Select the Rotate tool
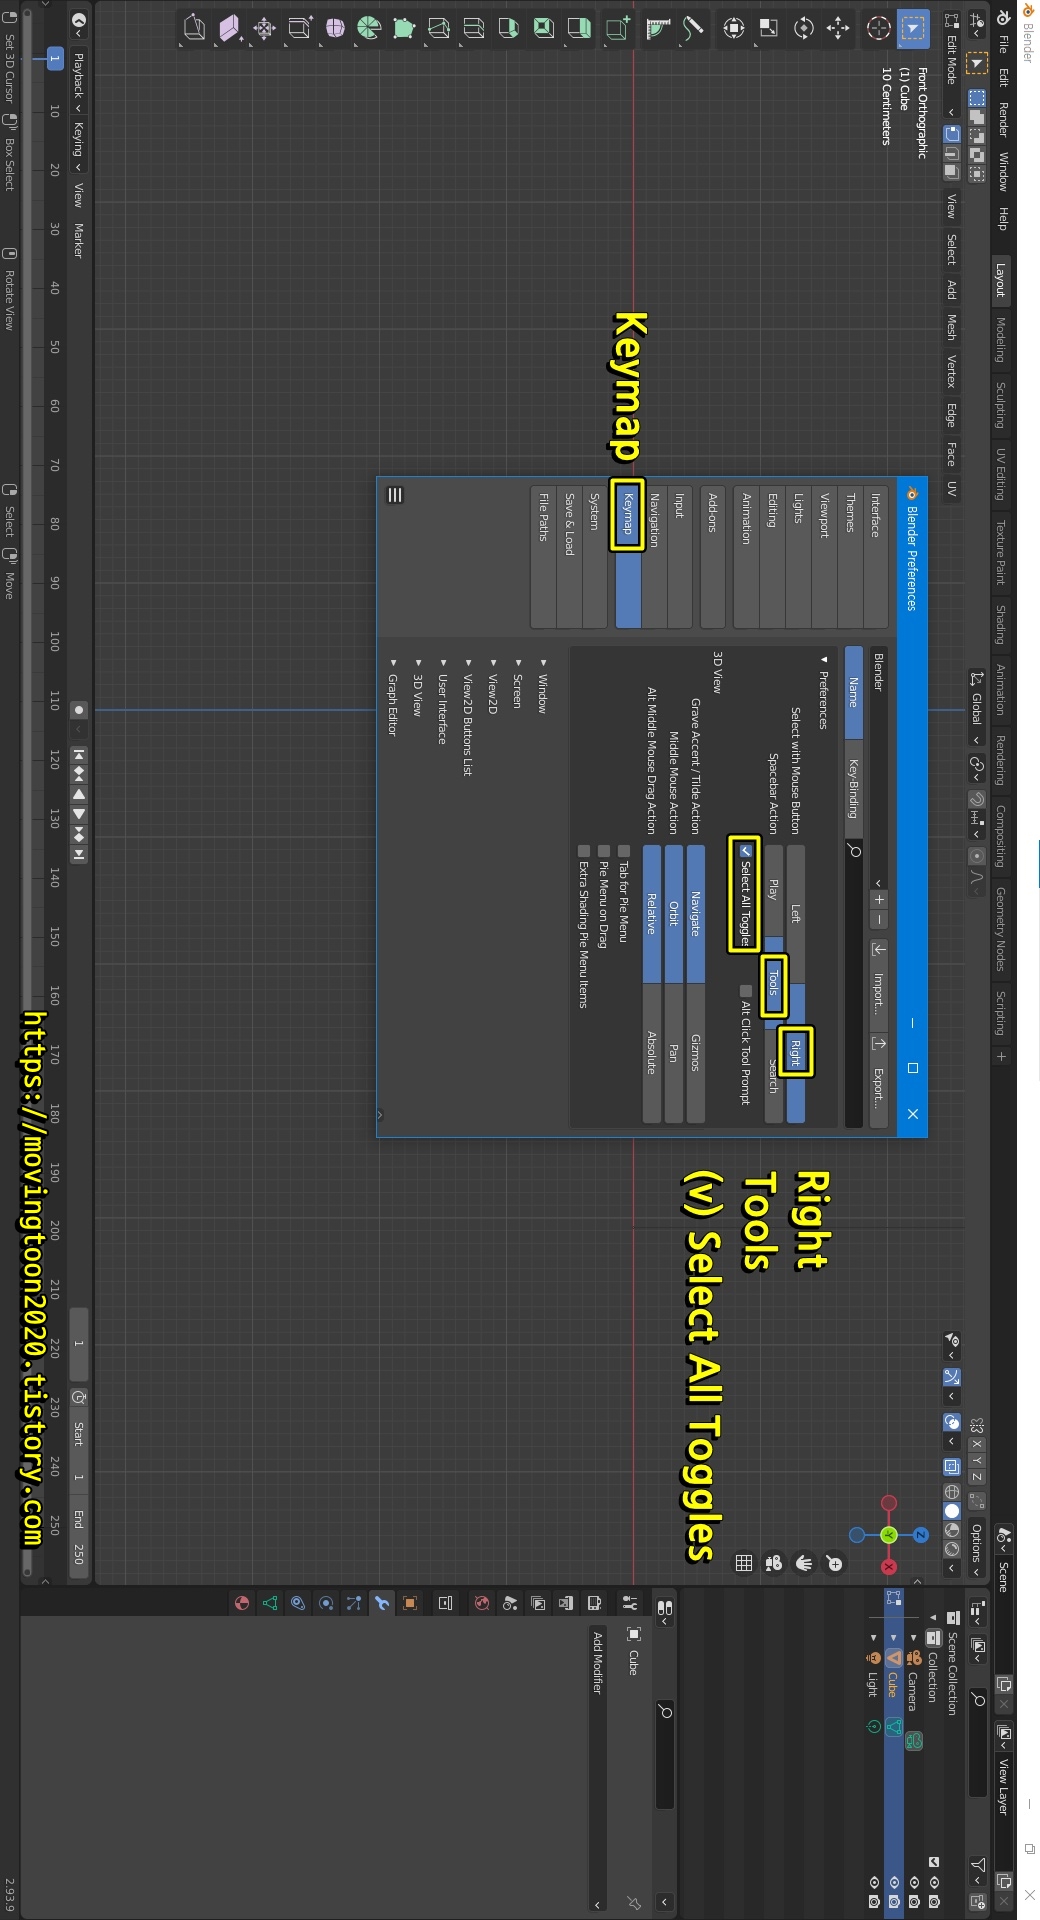The width and height of the screenshot is (1040, 1920). [x=803, y=28]
